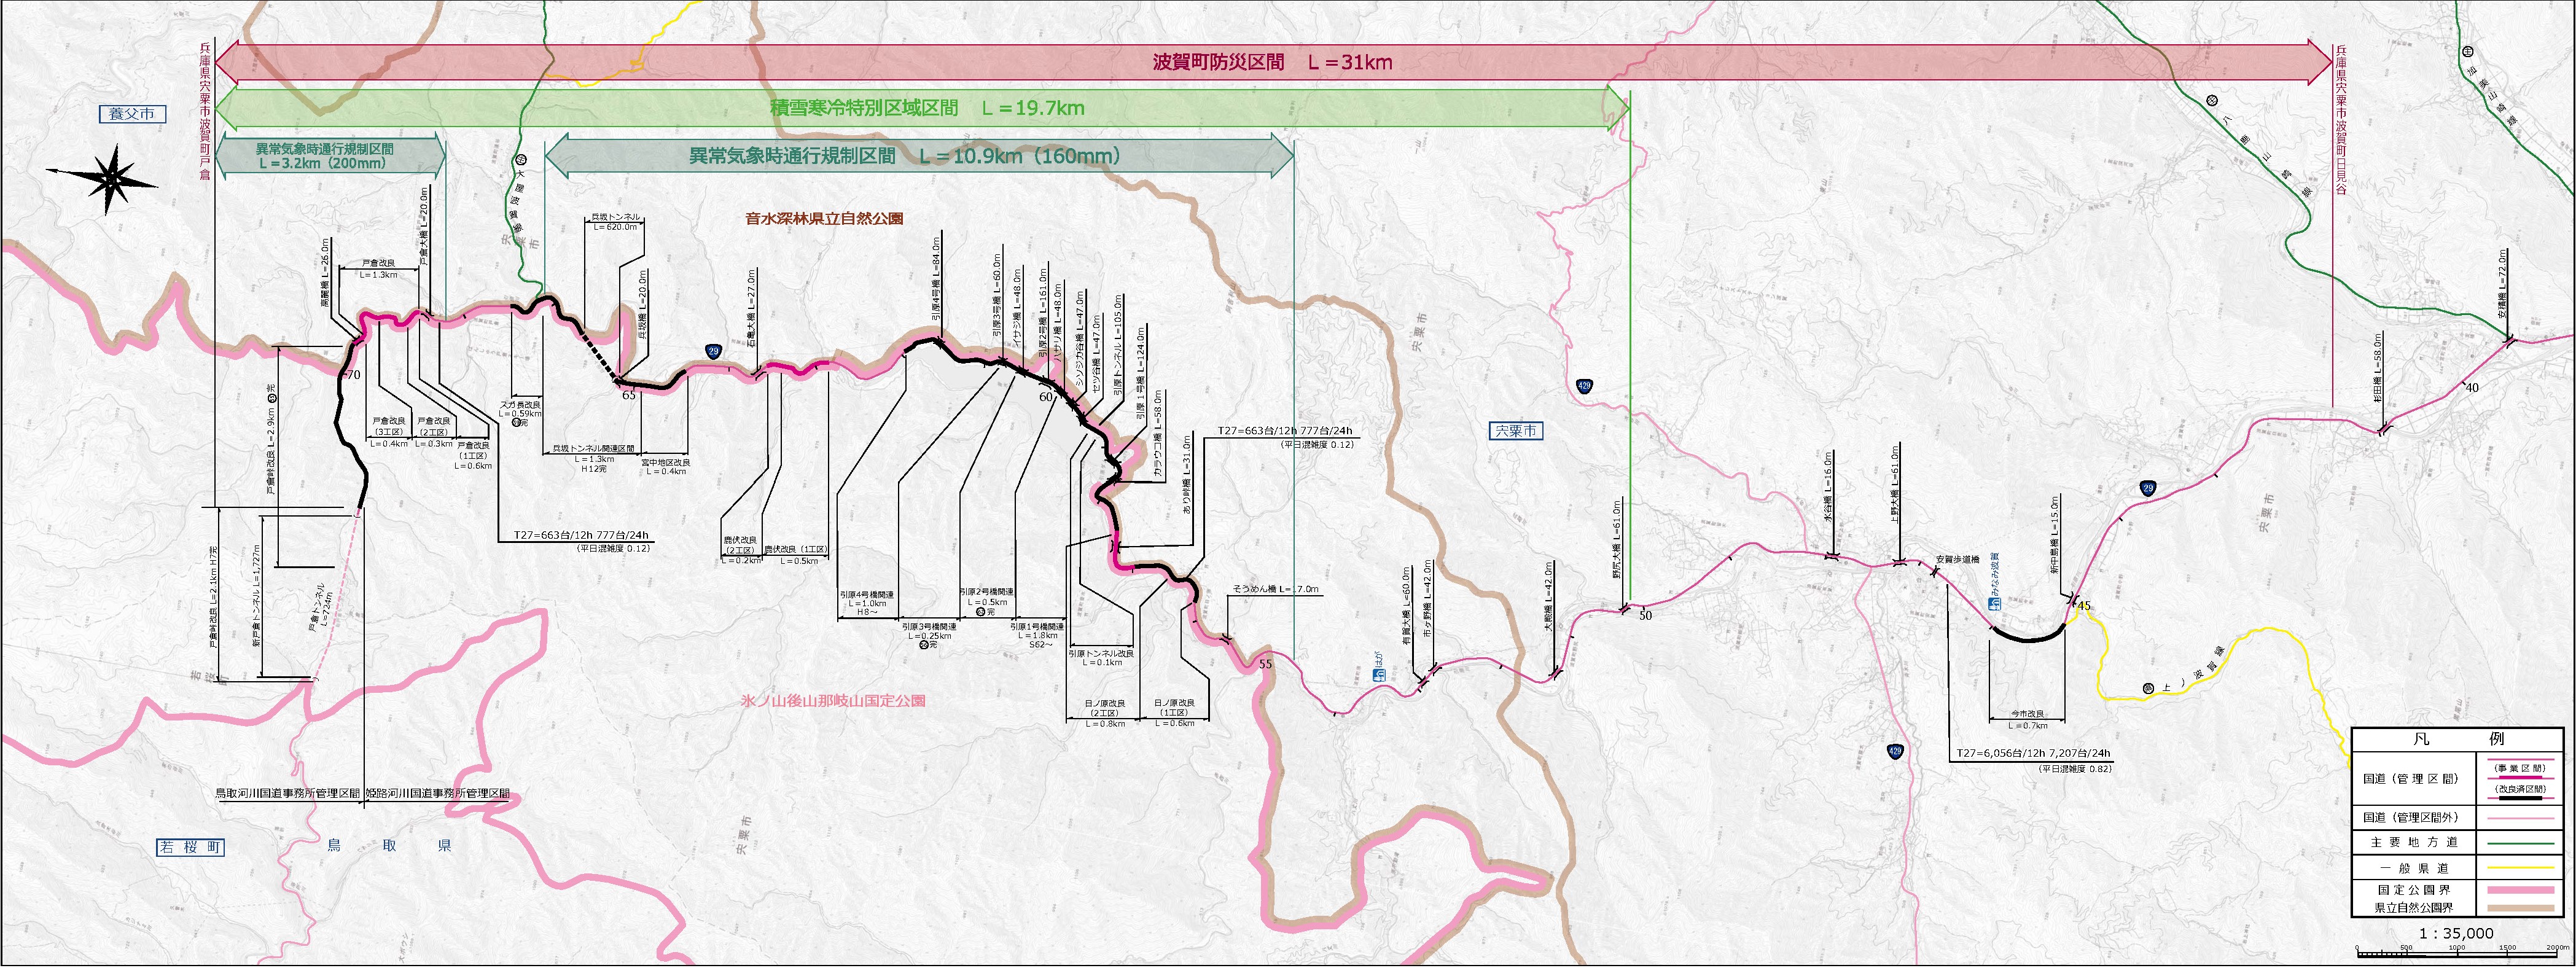Image resolution: width=2576 pixels, height=968 pixels.
Task: Click the 音水深林県立自然公園 label
Action: [x=824, y=219]
